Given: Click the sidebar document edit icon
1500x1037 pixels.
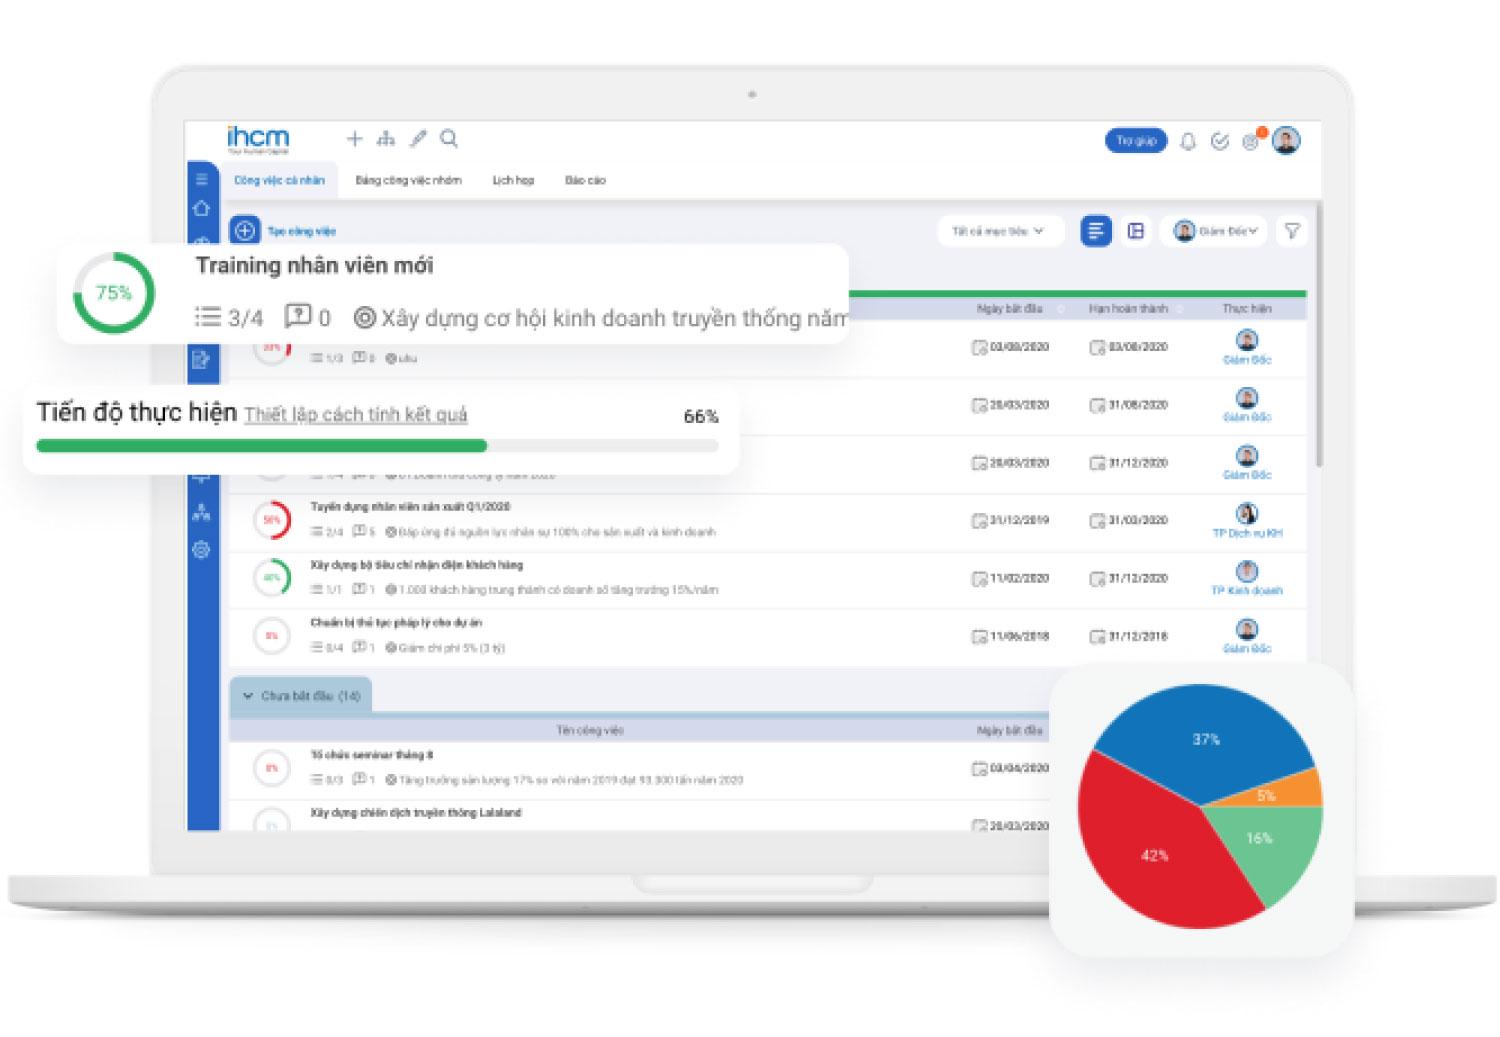Looking at the screenshot, I should 201,360.
